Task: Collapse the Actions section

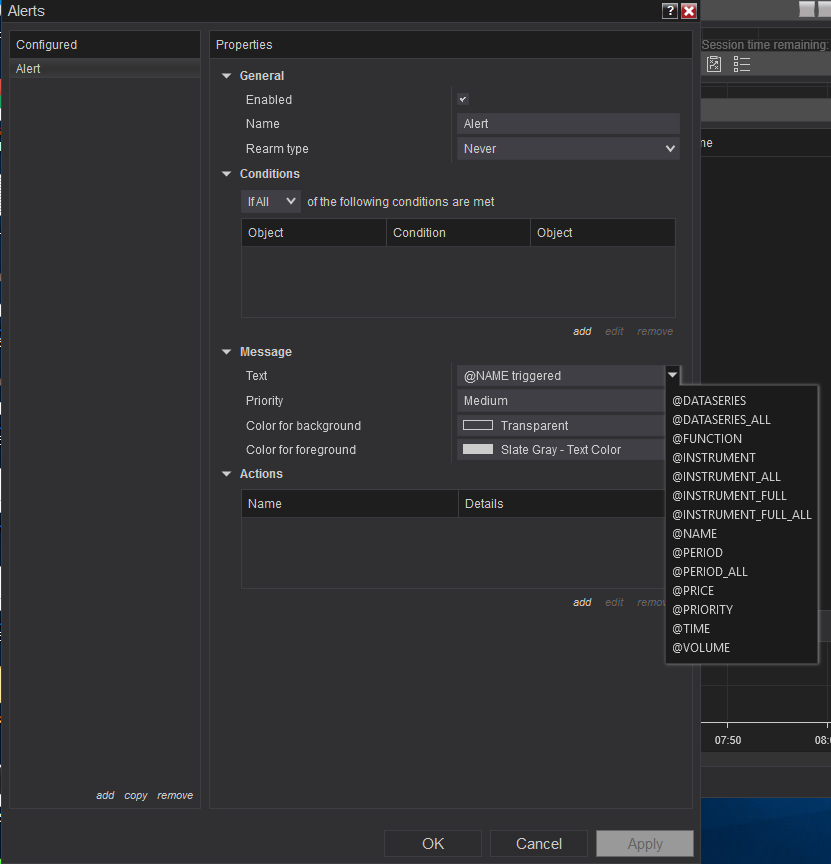Action: point(227,474)
